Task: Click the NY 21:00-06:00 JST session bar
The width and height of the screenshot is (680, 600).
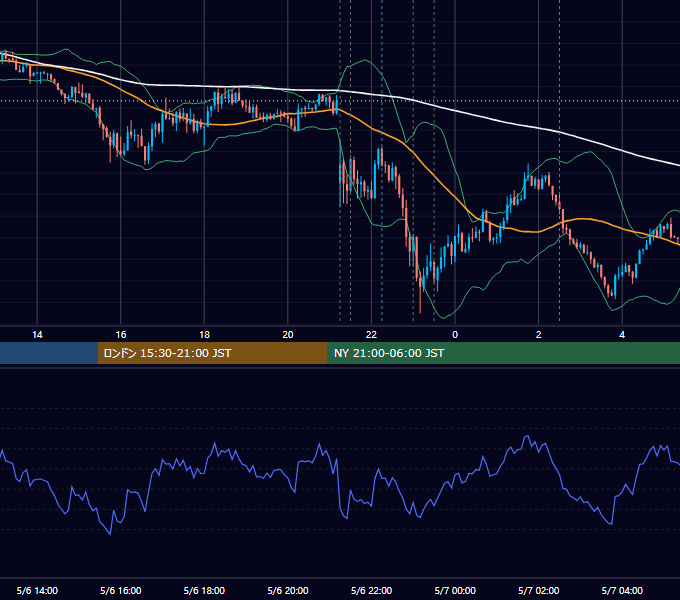Action: tap(503, 353)
